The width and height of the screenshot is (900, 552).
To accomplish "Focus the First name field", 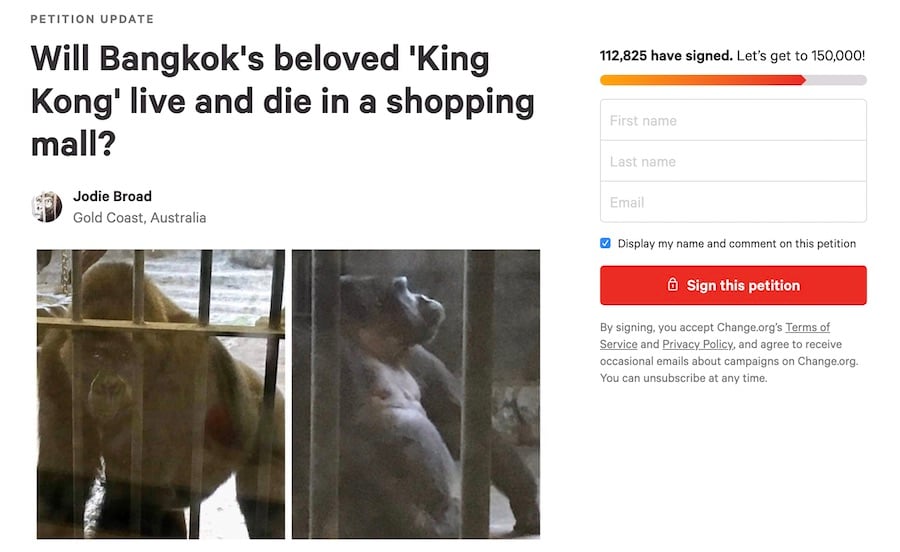I will click(x=733, y=120).
